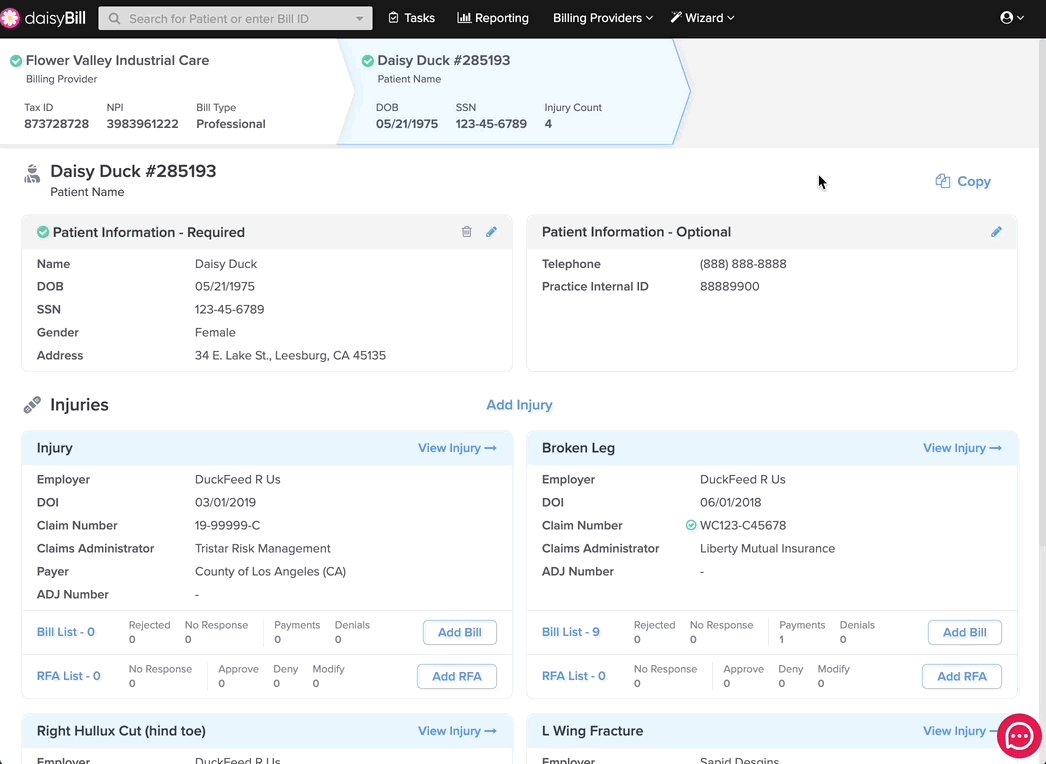View the 'Injury' card details

[x=457, y=448]
